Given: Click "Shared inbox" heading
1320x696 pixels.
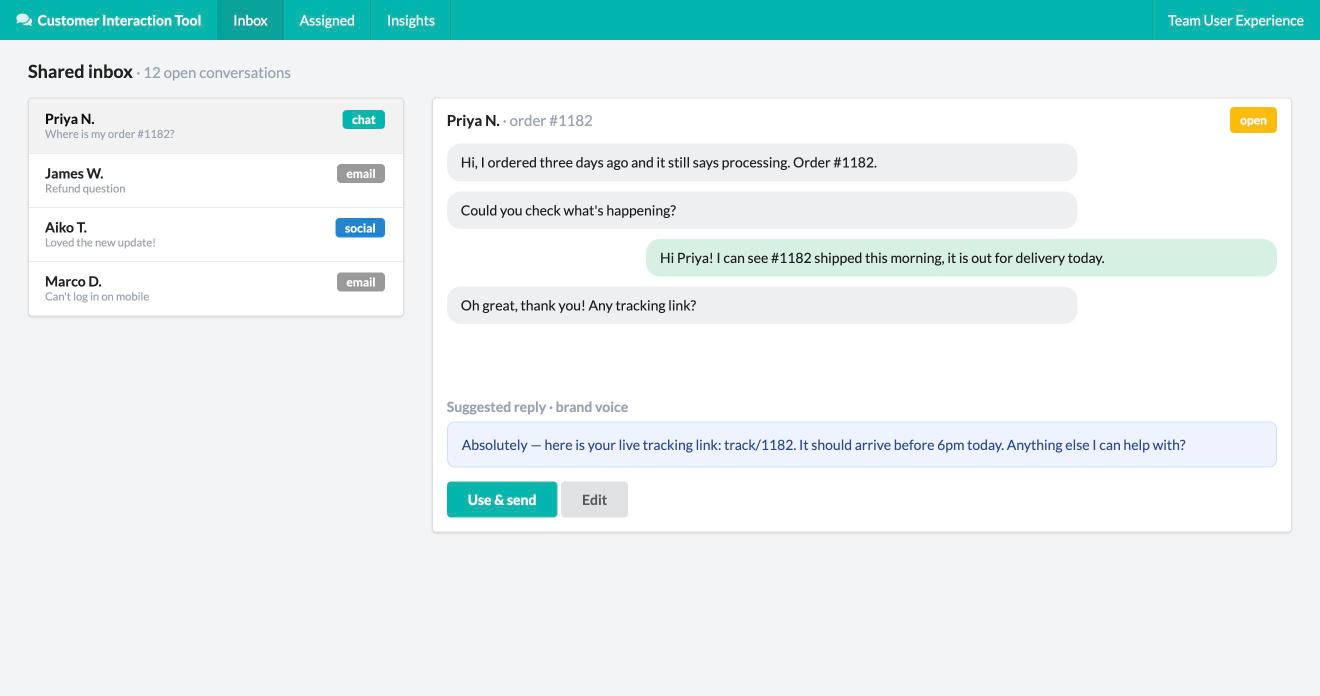Looking at the screenshot, I should [x=80, y=72].
